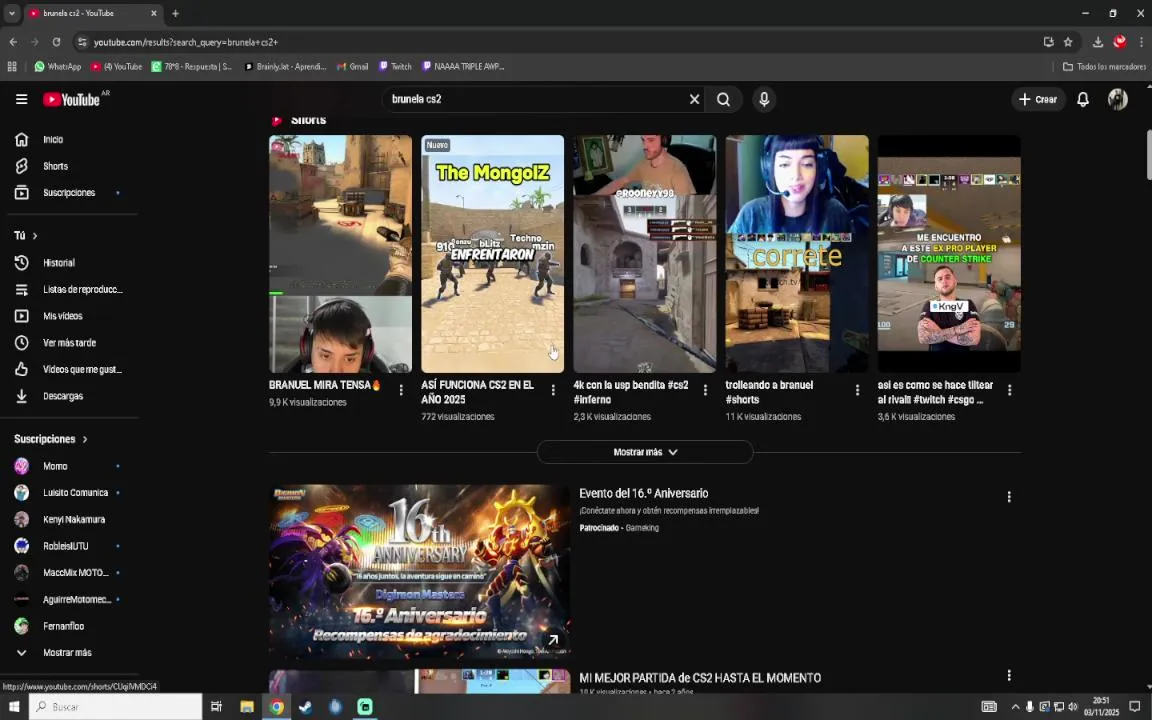Open the YouTube hamburger guide menu
This screenshot has width=1152, height=720.
(x=21, y=99)
